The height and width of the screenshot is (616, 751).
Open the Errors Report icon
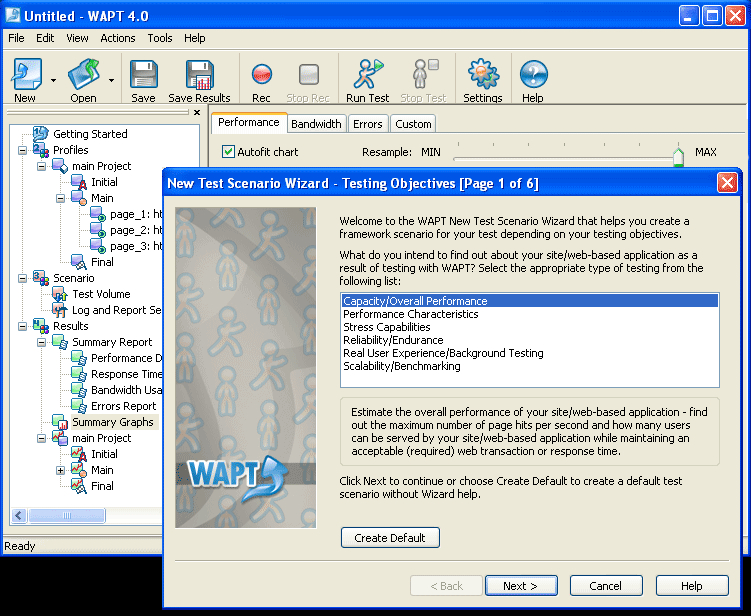click(x=79, y=406)
